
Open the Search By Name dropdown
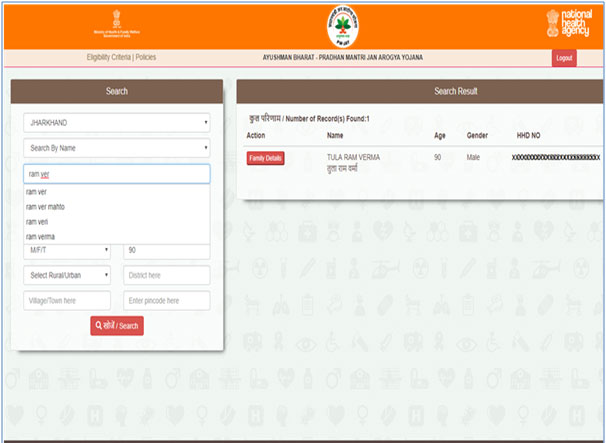coord(117,149)
